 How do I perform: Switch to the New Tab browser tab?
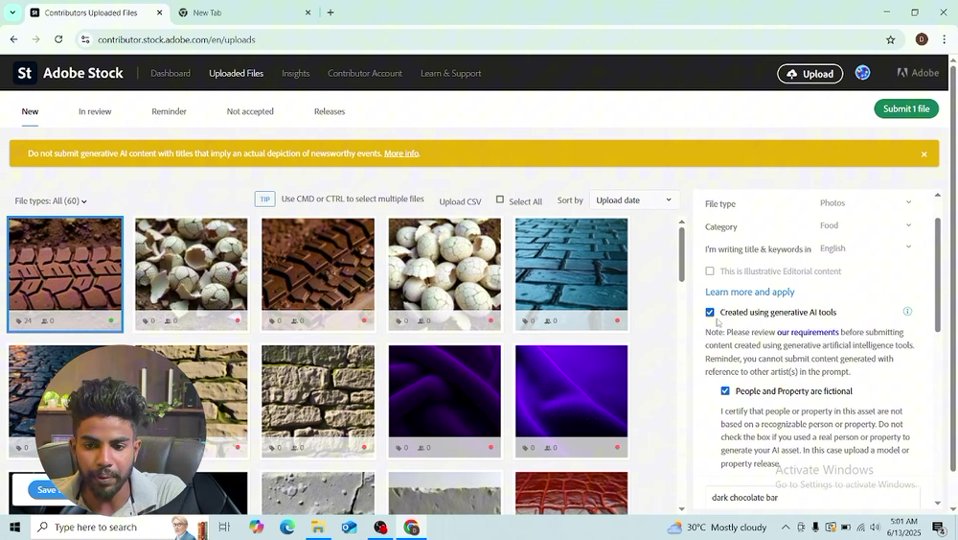(245, 12)
